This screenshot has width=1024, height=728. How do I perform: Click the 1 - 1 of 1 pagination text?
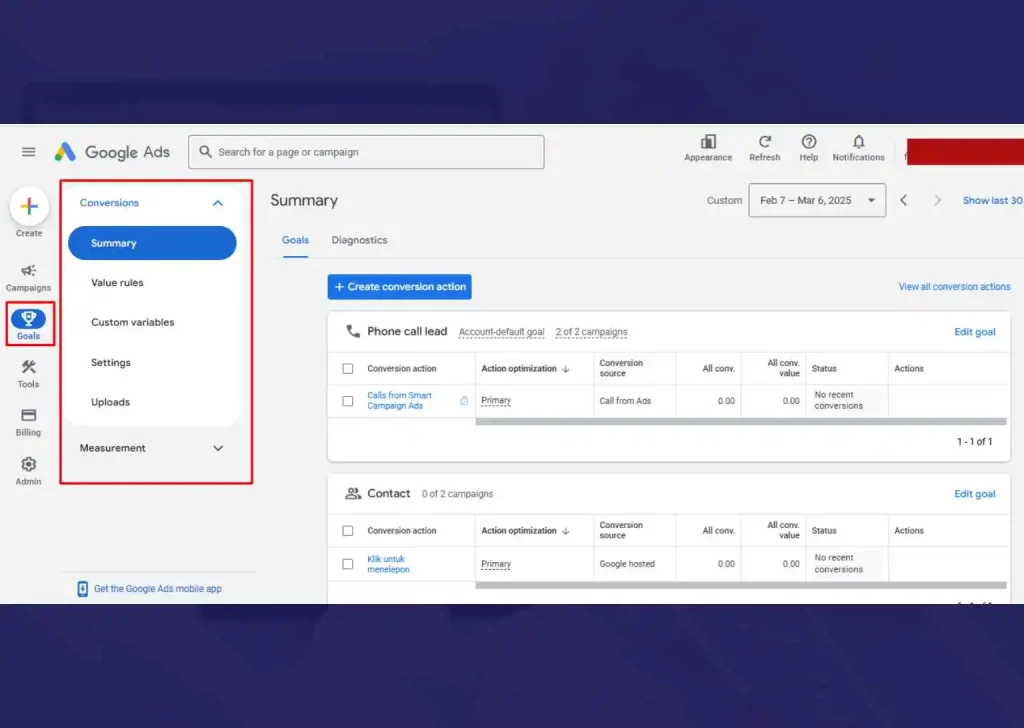point(974,442)
